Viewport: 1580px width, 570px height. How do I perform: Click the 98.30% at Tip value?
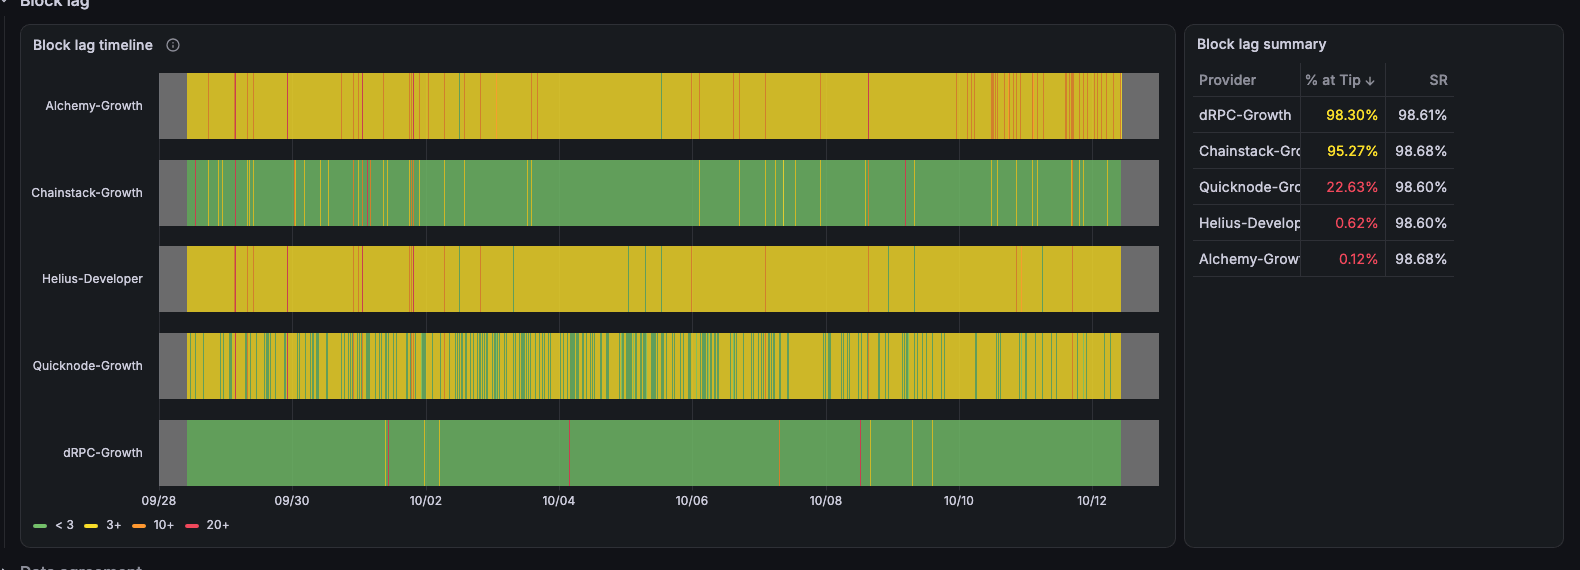pos(1351,115)
